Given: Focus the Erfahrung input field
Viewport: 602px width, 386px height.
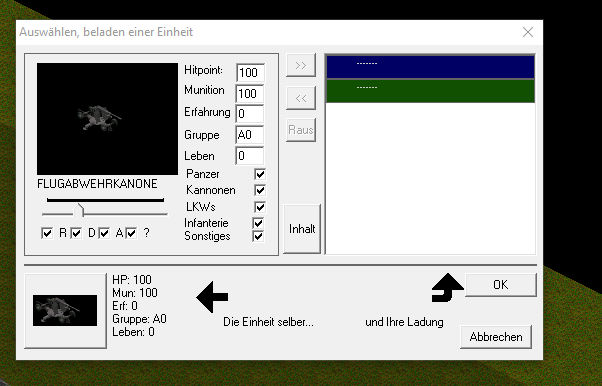Looking at the screenshot, I should pos(250,114).
